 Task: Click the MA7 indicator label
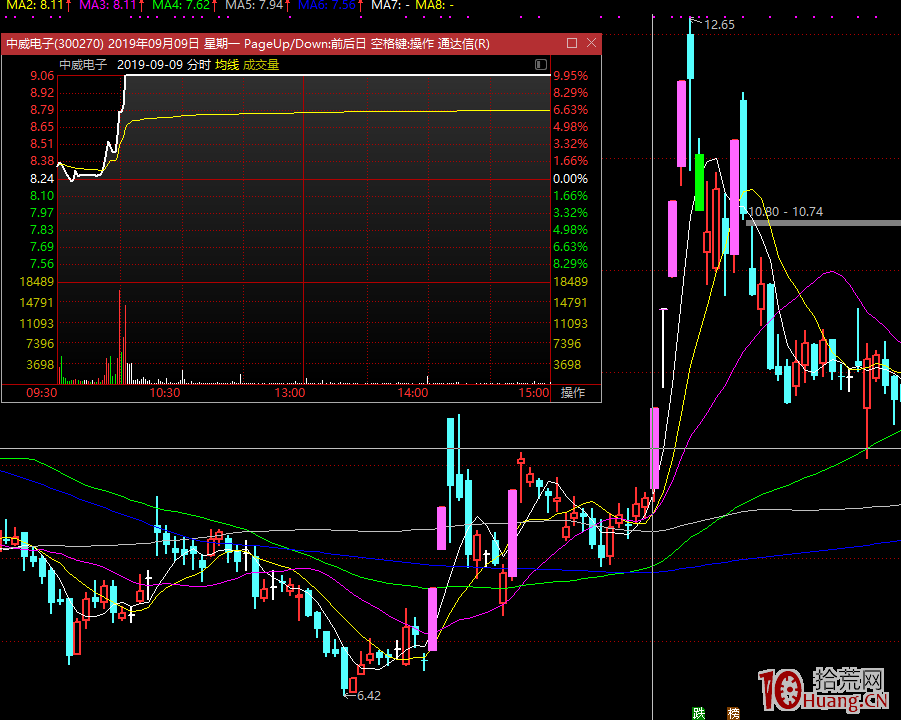(x=390, y=5)
